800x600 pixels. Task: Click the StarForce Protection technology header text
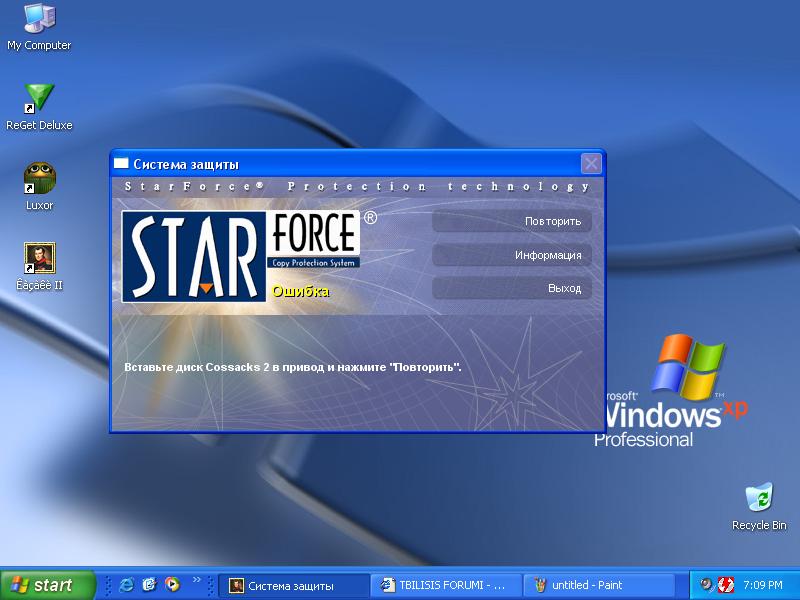[x=357, y=186]
